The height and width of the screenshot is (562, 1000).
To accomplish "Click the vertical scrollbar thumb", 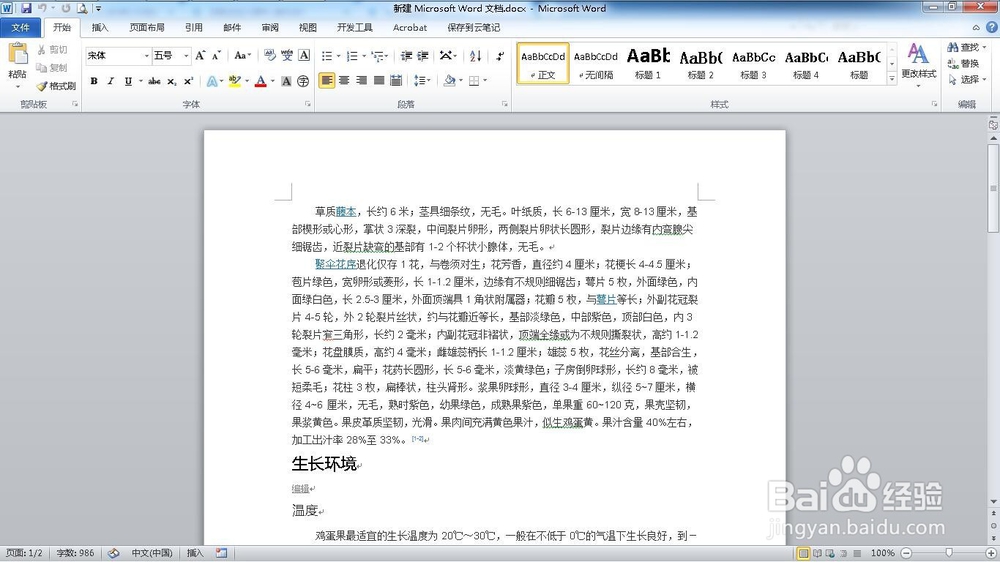I will [x=994, y=188].
